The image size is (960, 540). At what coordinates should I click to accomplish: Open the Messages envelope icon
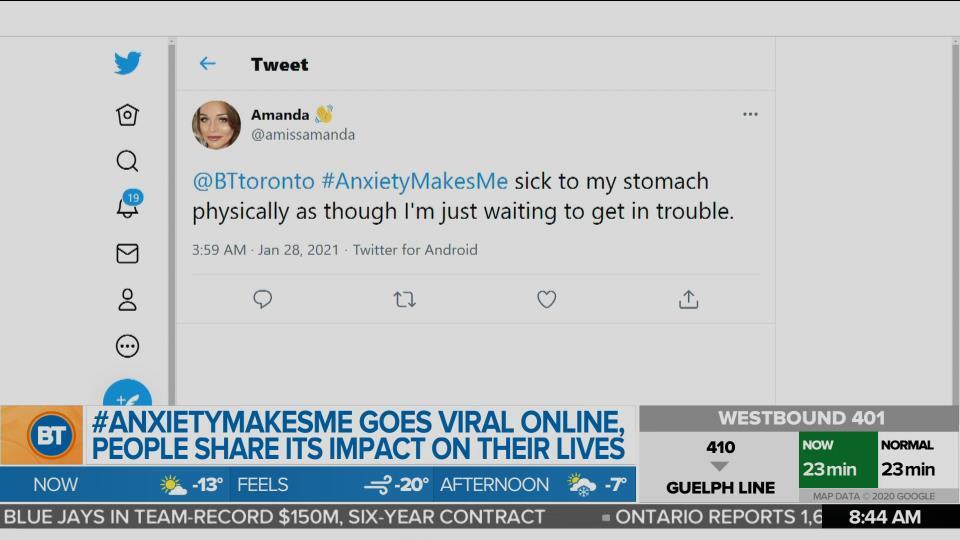pyautogui.click(x=127, y=253)
